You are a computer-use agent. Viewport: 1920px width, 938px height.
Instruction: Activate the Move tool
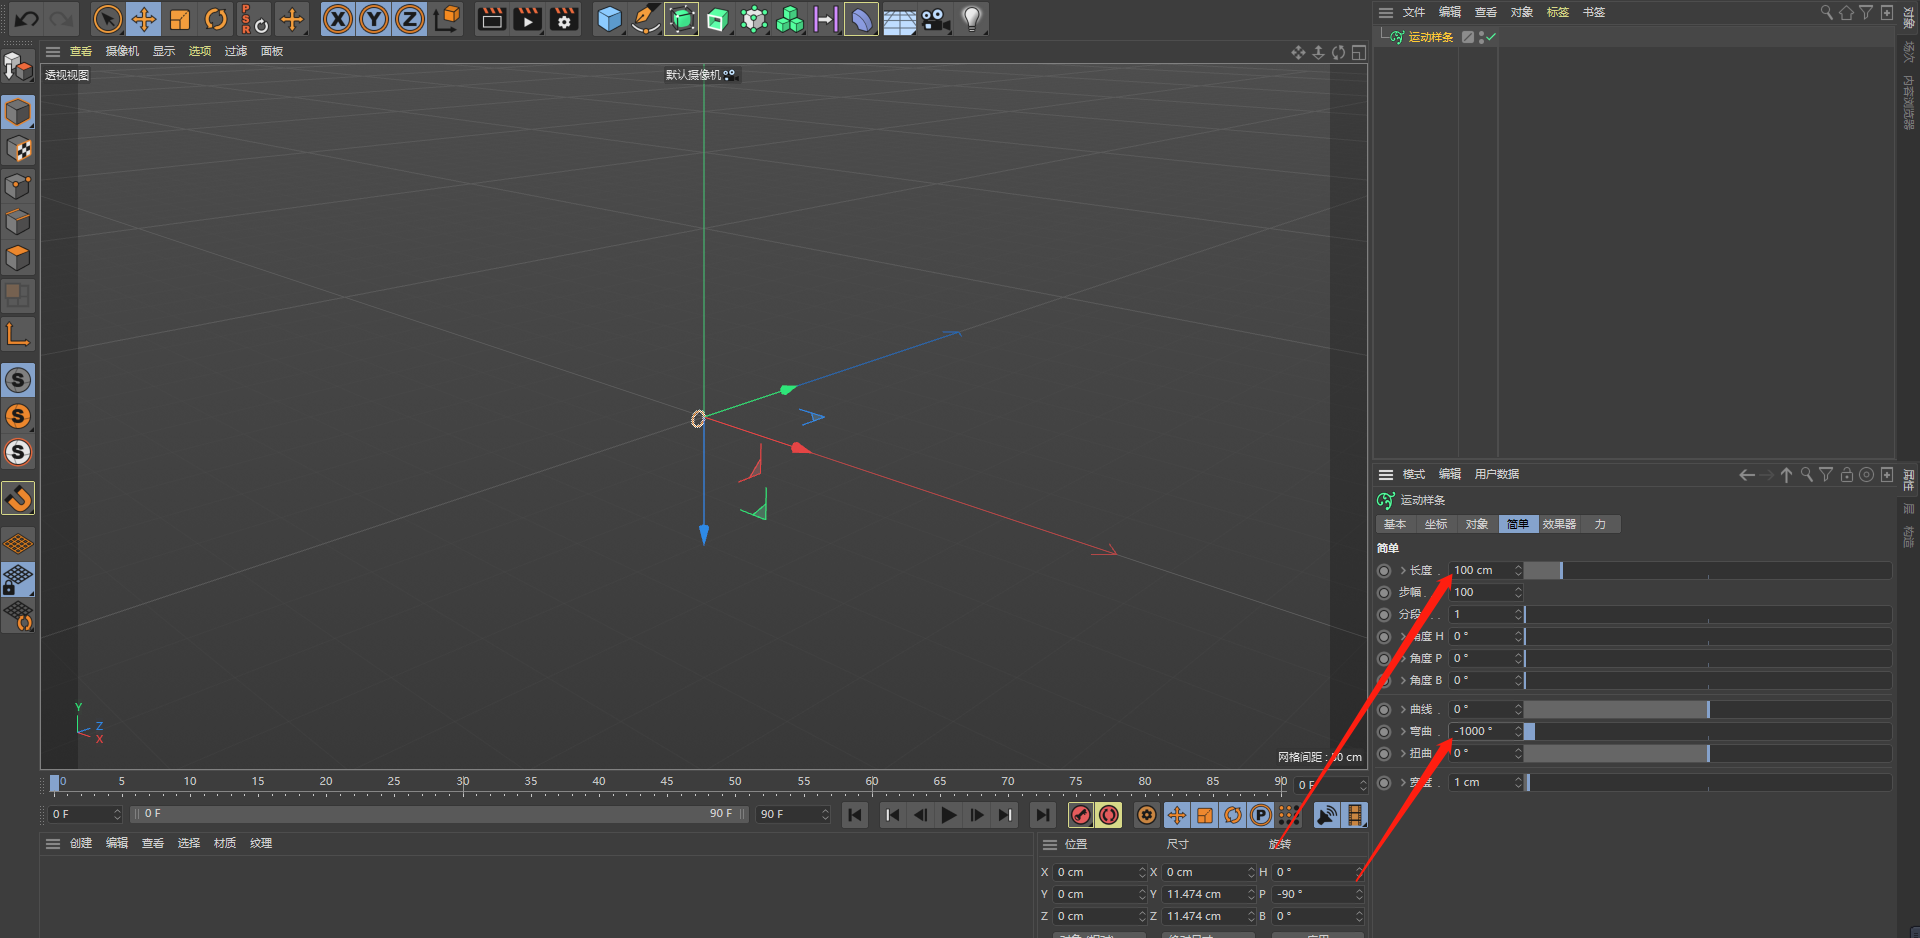144,19
